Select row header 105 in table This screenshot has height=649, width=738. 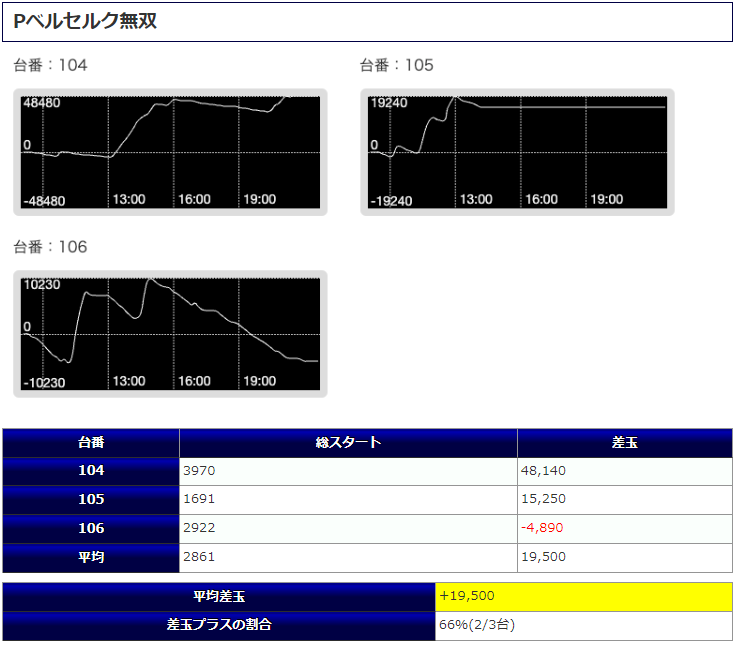click(x=91, y=499)
